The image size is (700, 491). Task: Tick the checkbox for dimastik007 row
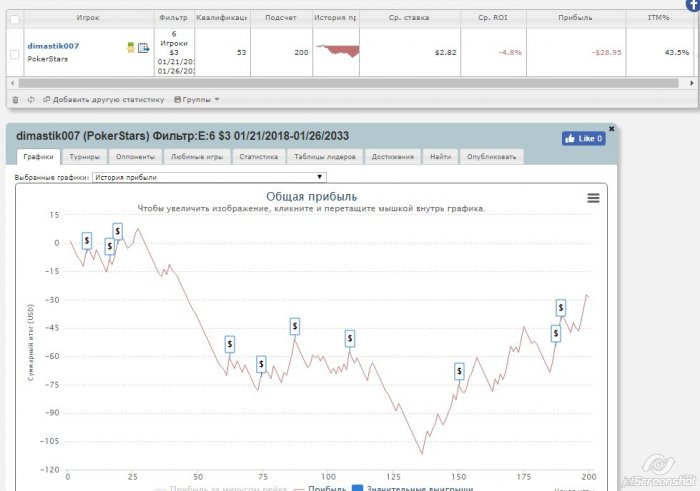point(15,54)
